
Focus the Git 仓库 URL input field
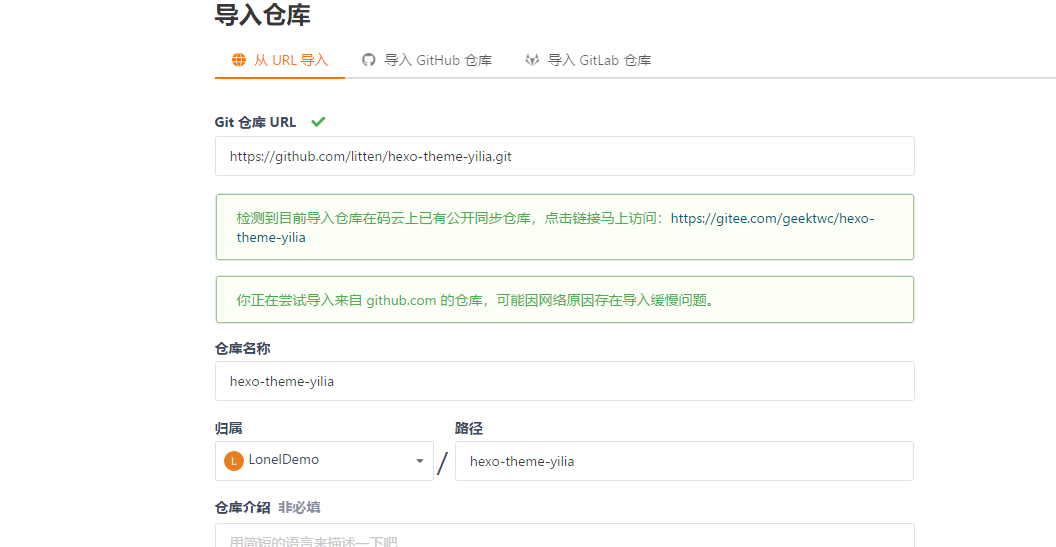(x=564, y=156)
